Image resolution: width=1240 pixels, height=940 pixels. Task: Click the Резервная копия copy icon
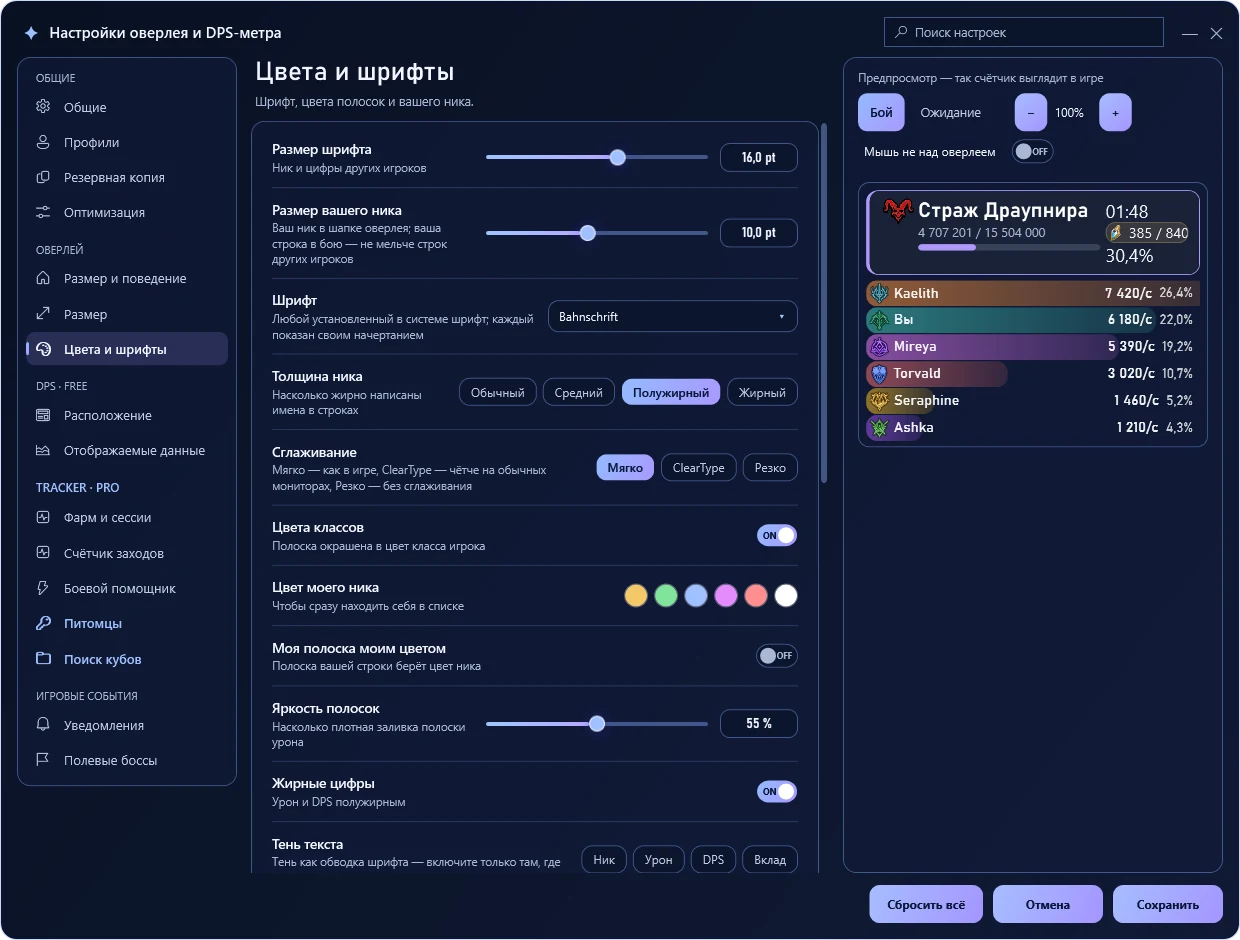[43, 177]
